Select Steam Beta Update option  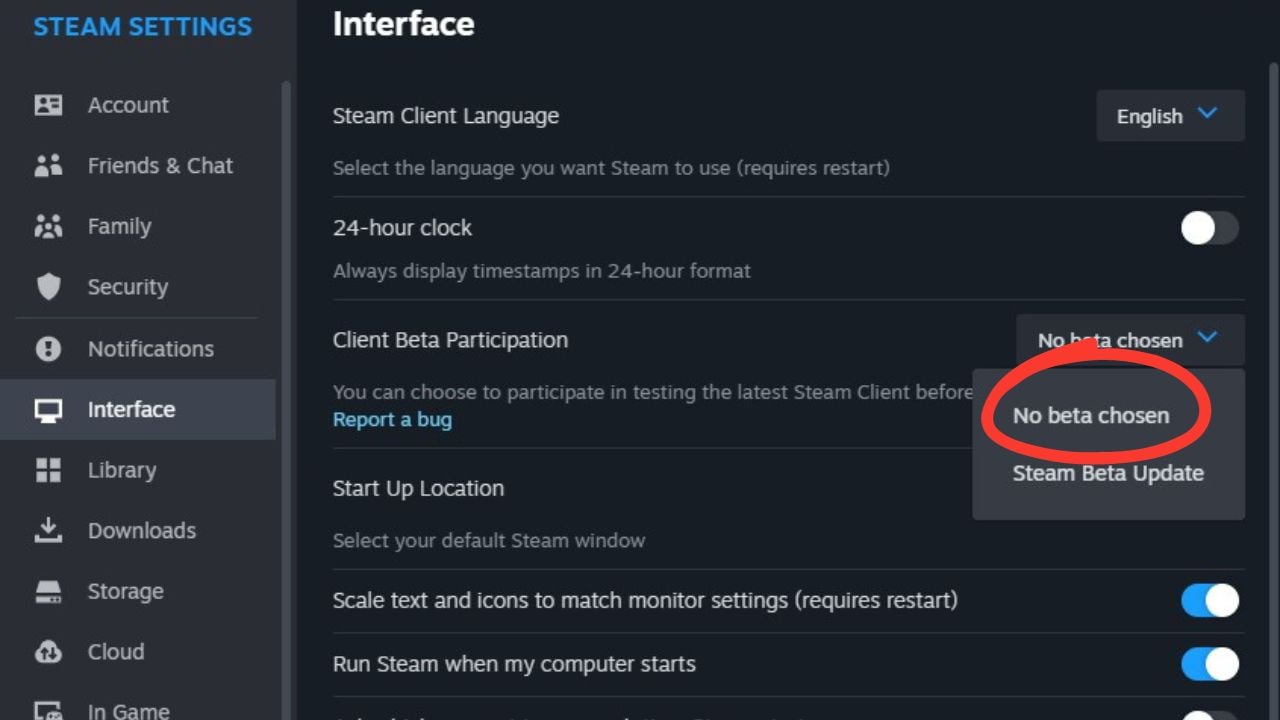[x=1108, y=473]
